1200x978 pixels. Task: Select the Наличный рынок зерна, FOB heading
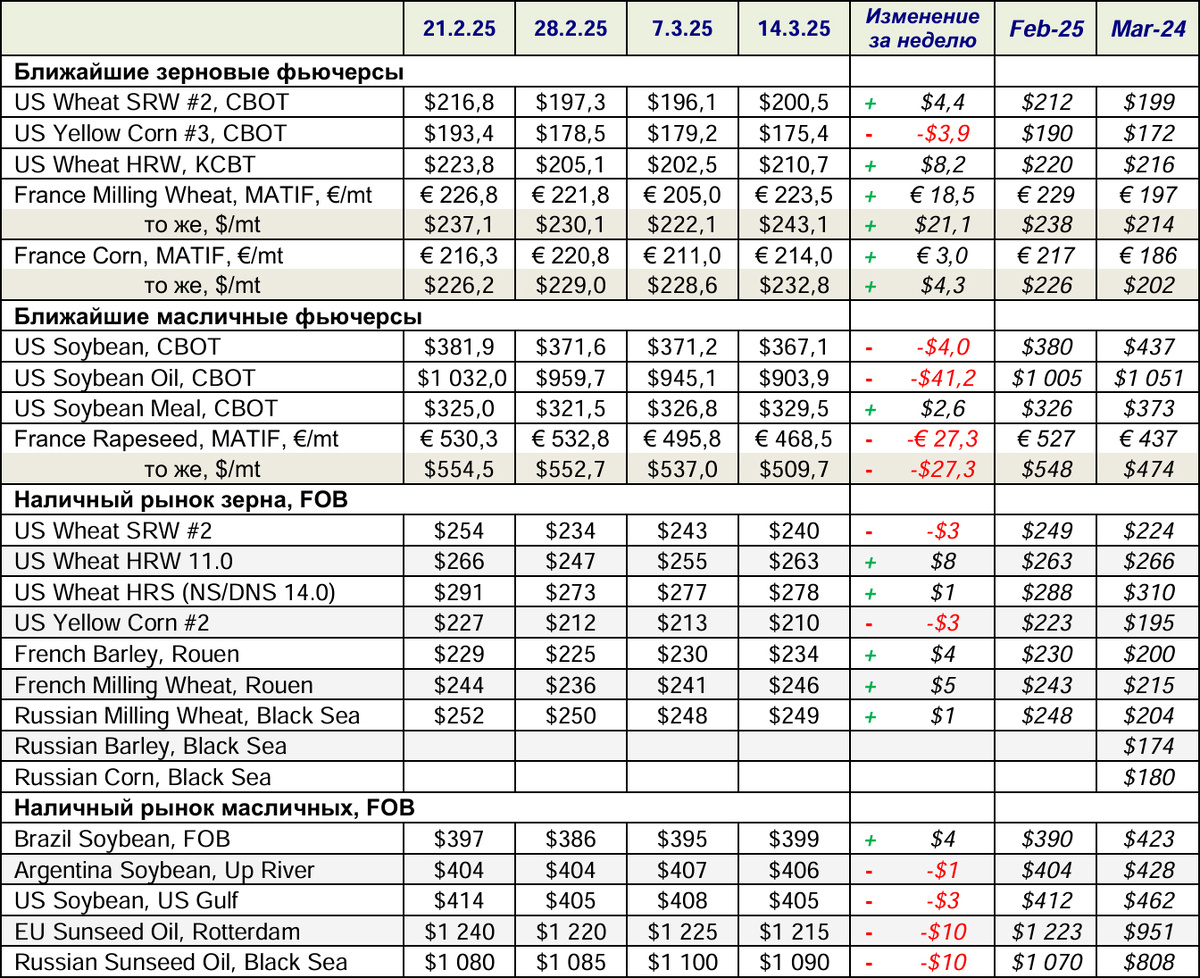click(x=181, y=501)
